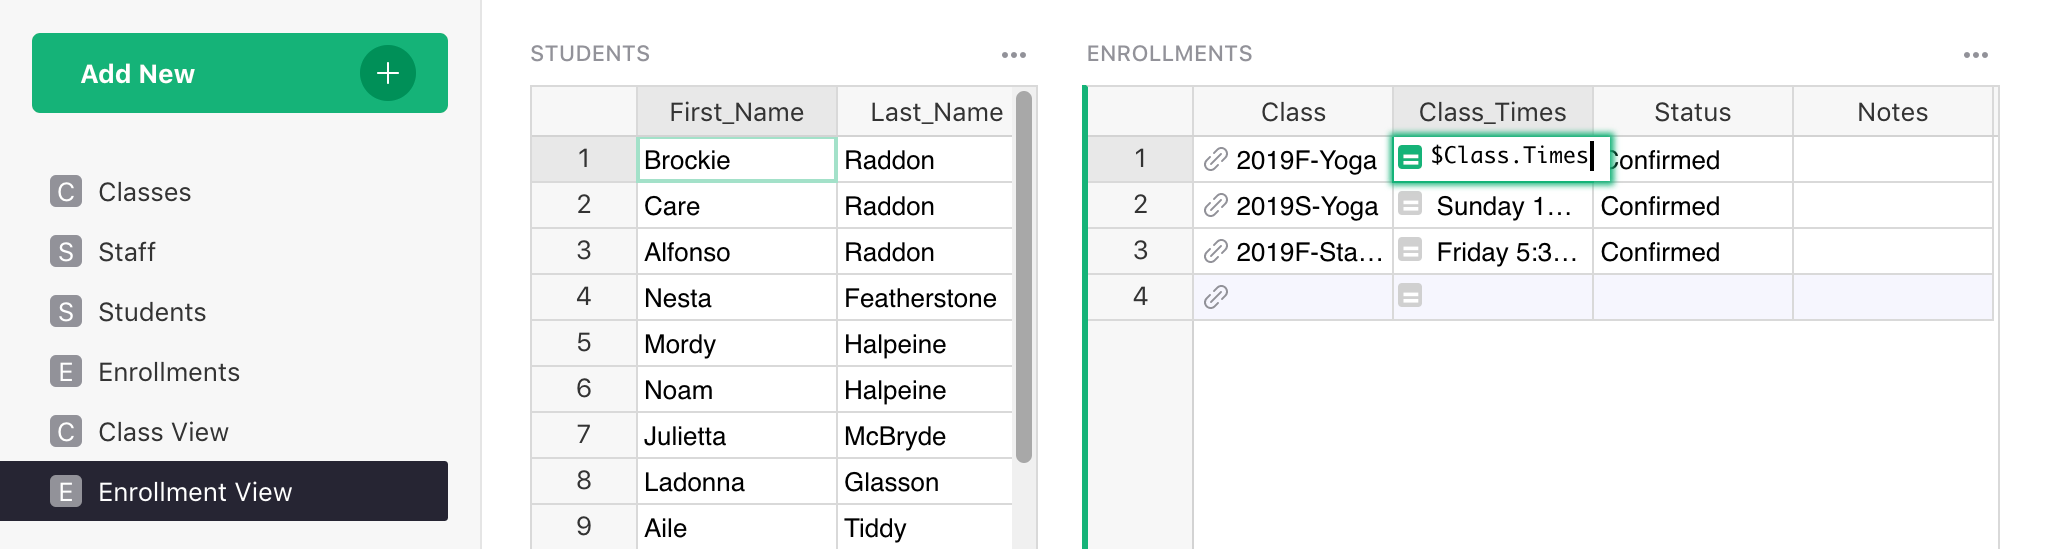Click the Add New button
Image resolution: width=2048 pixels, height=549 pixels.
[x=240, y=73]
